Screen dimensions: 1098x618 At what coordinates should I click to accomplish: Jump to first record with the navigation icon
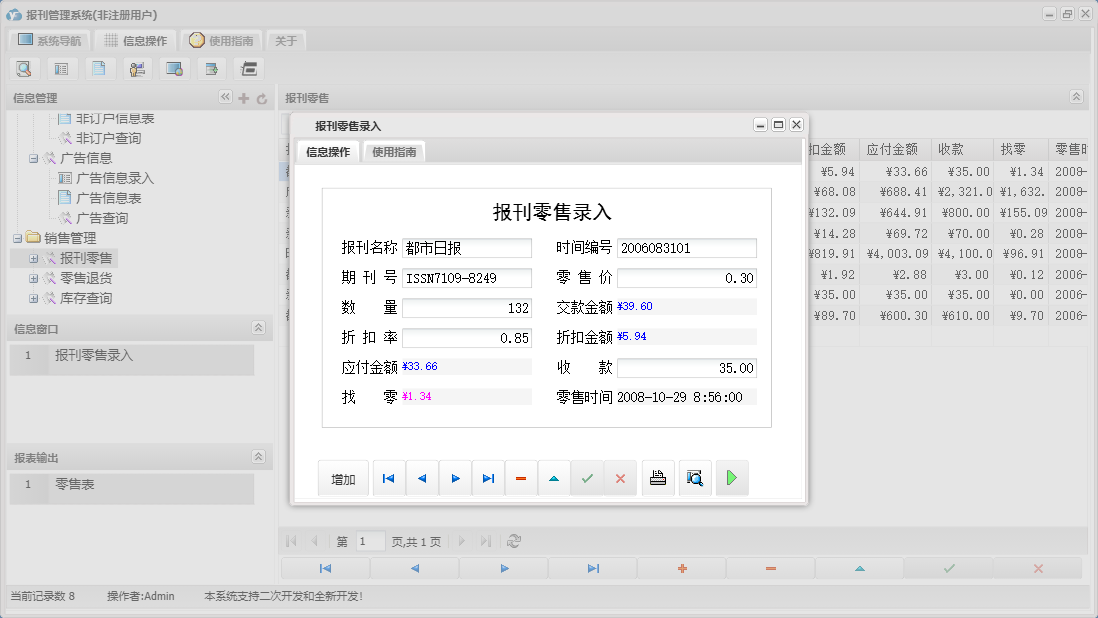(388, 478)
